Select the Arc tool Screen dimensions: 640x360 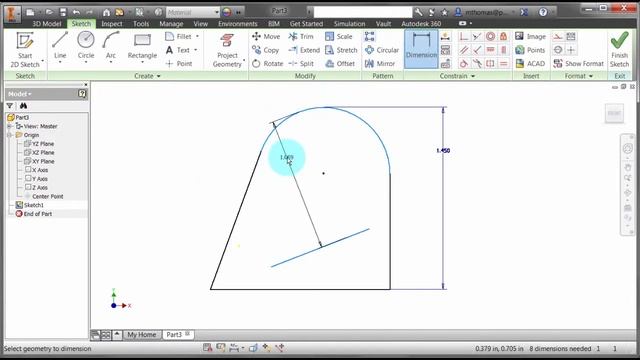(111, 46)
